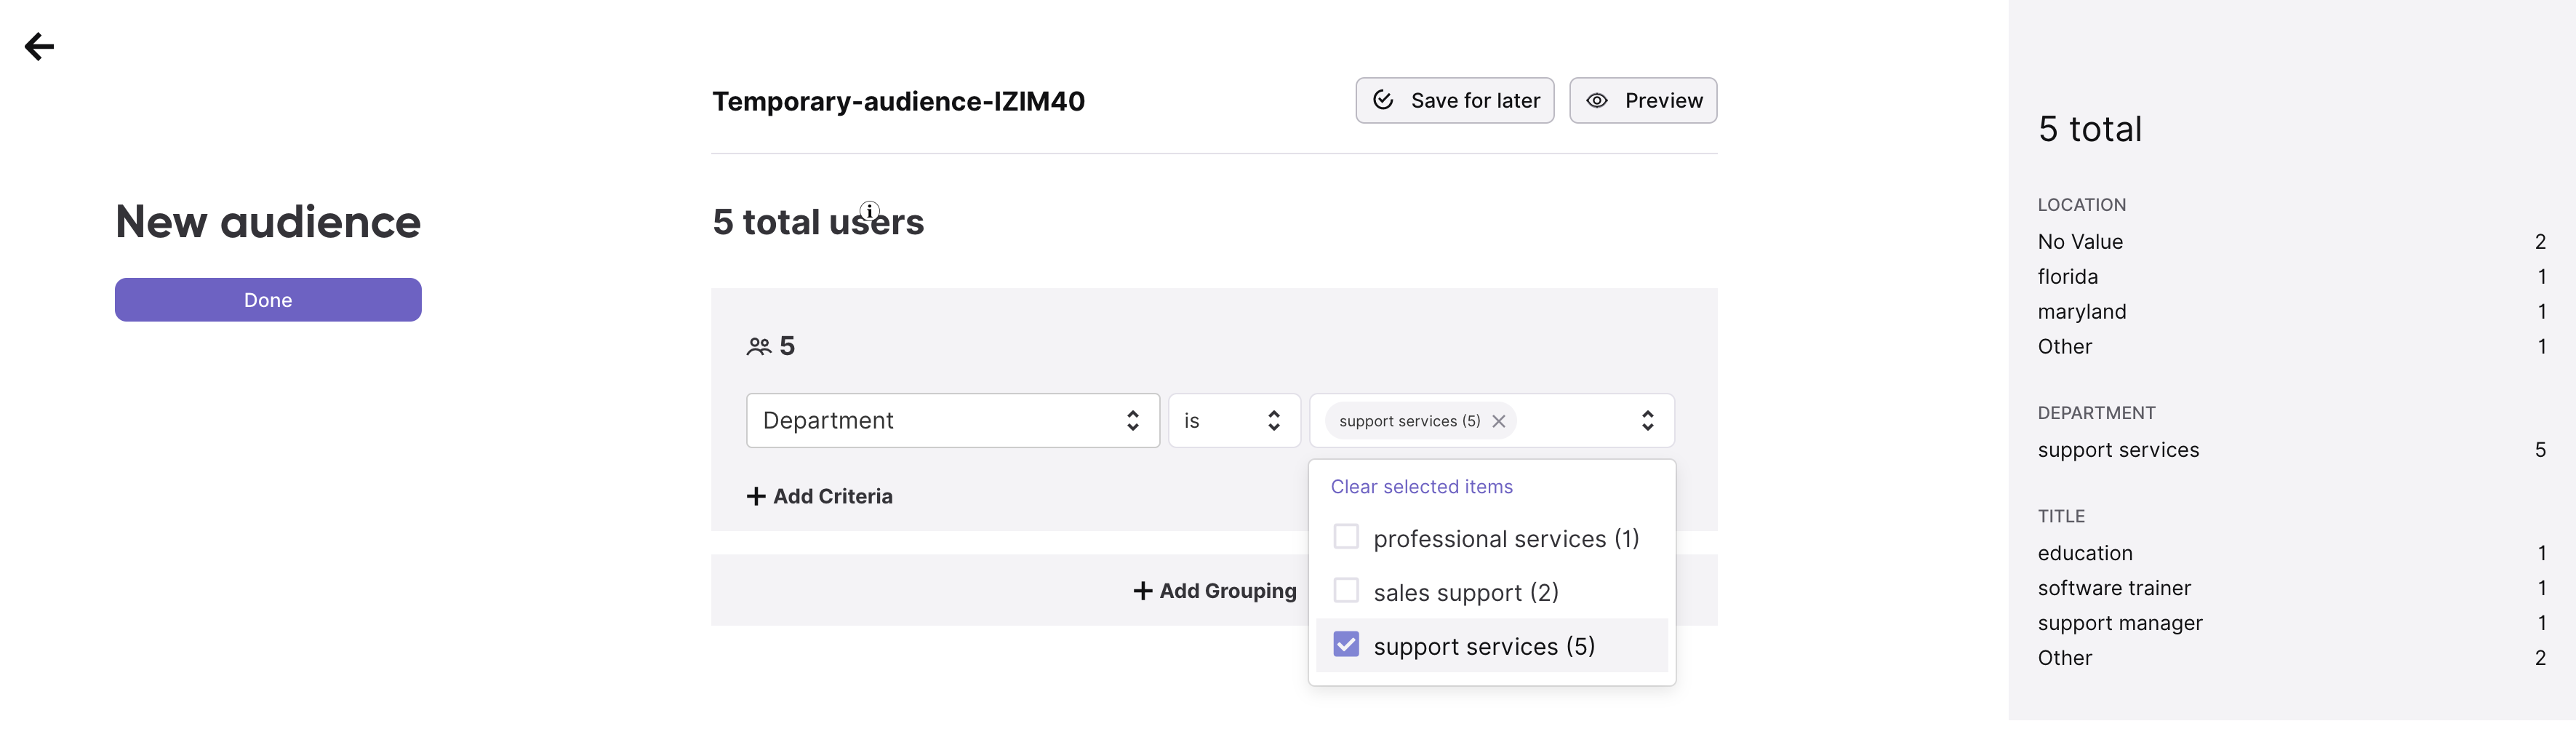The image size is (2576, 745).
Task: Click the '5 total' summary heading
Action: (2090, 129)
